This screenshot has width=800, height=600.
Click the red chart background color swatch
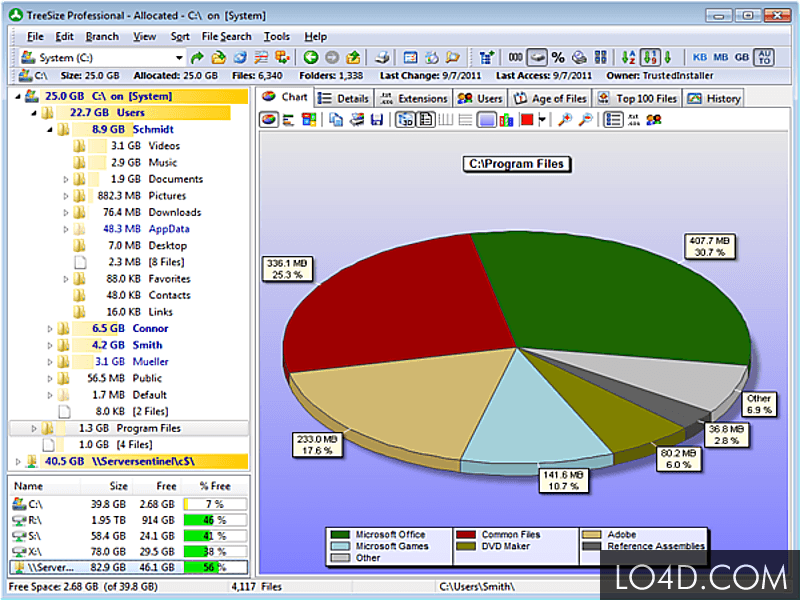click(x=527, y=120)
